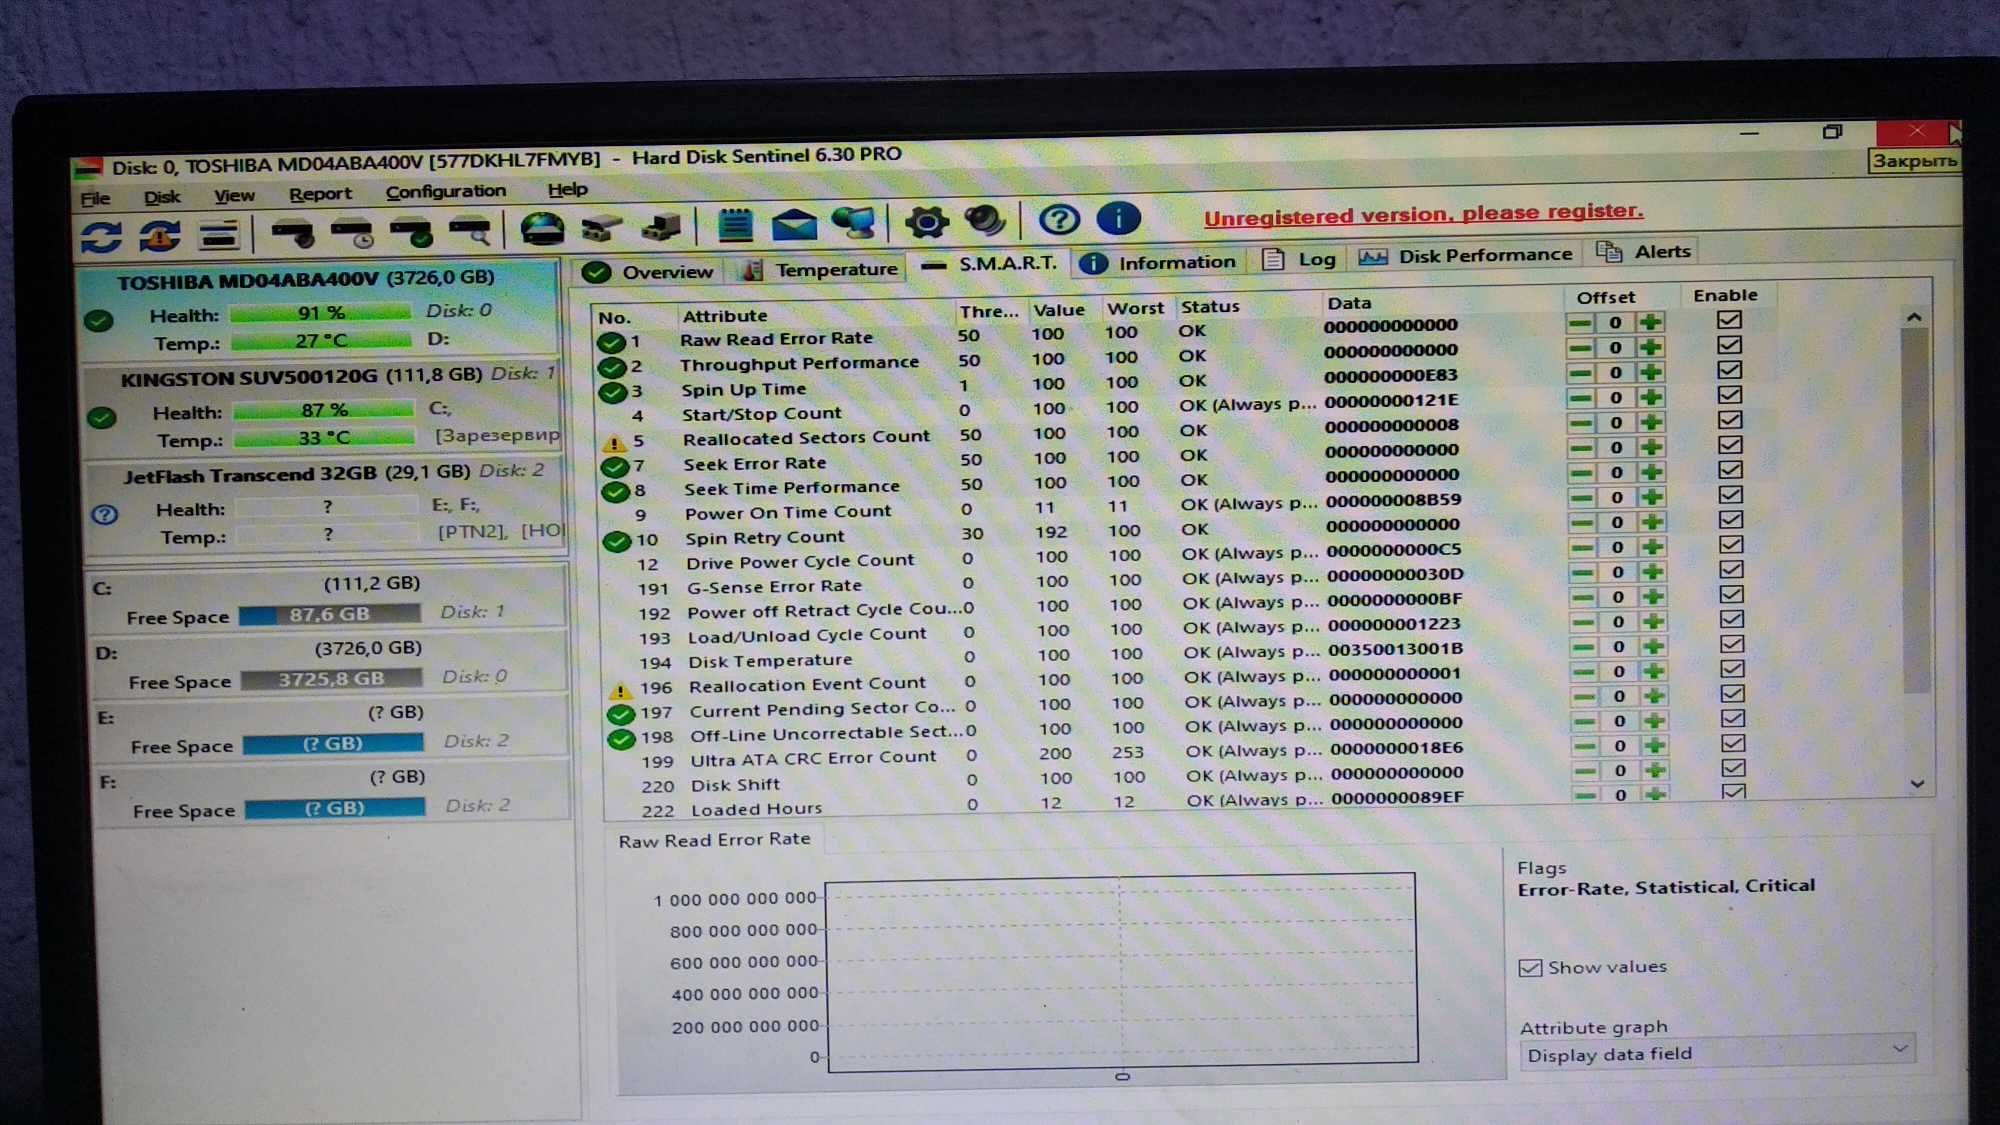
Task: Open the Help menu
Action: pyautogui.click(x=567, y=189)
